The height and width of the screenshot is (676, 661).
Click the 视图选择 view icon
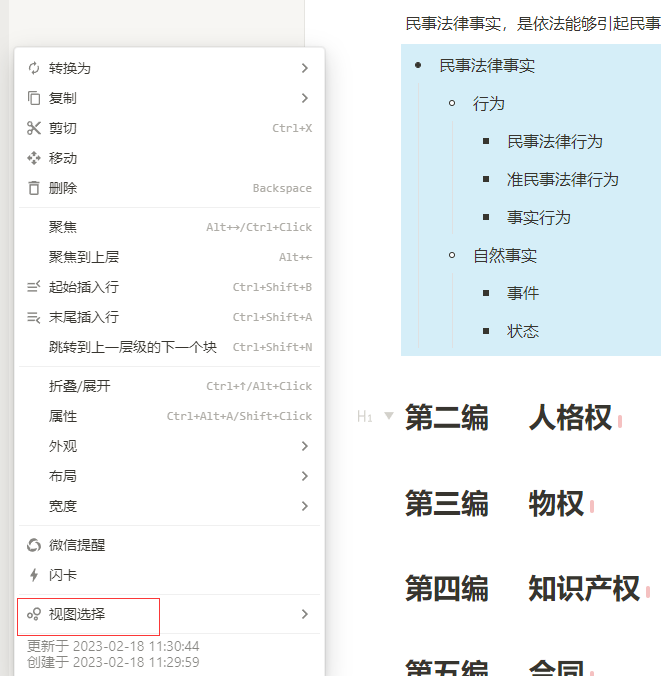tap(34, 614)
